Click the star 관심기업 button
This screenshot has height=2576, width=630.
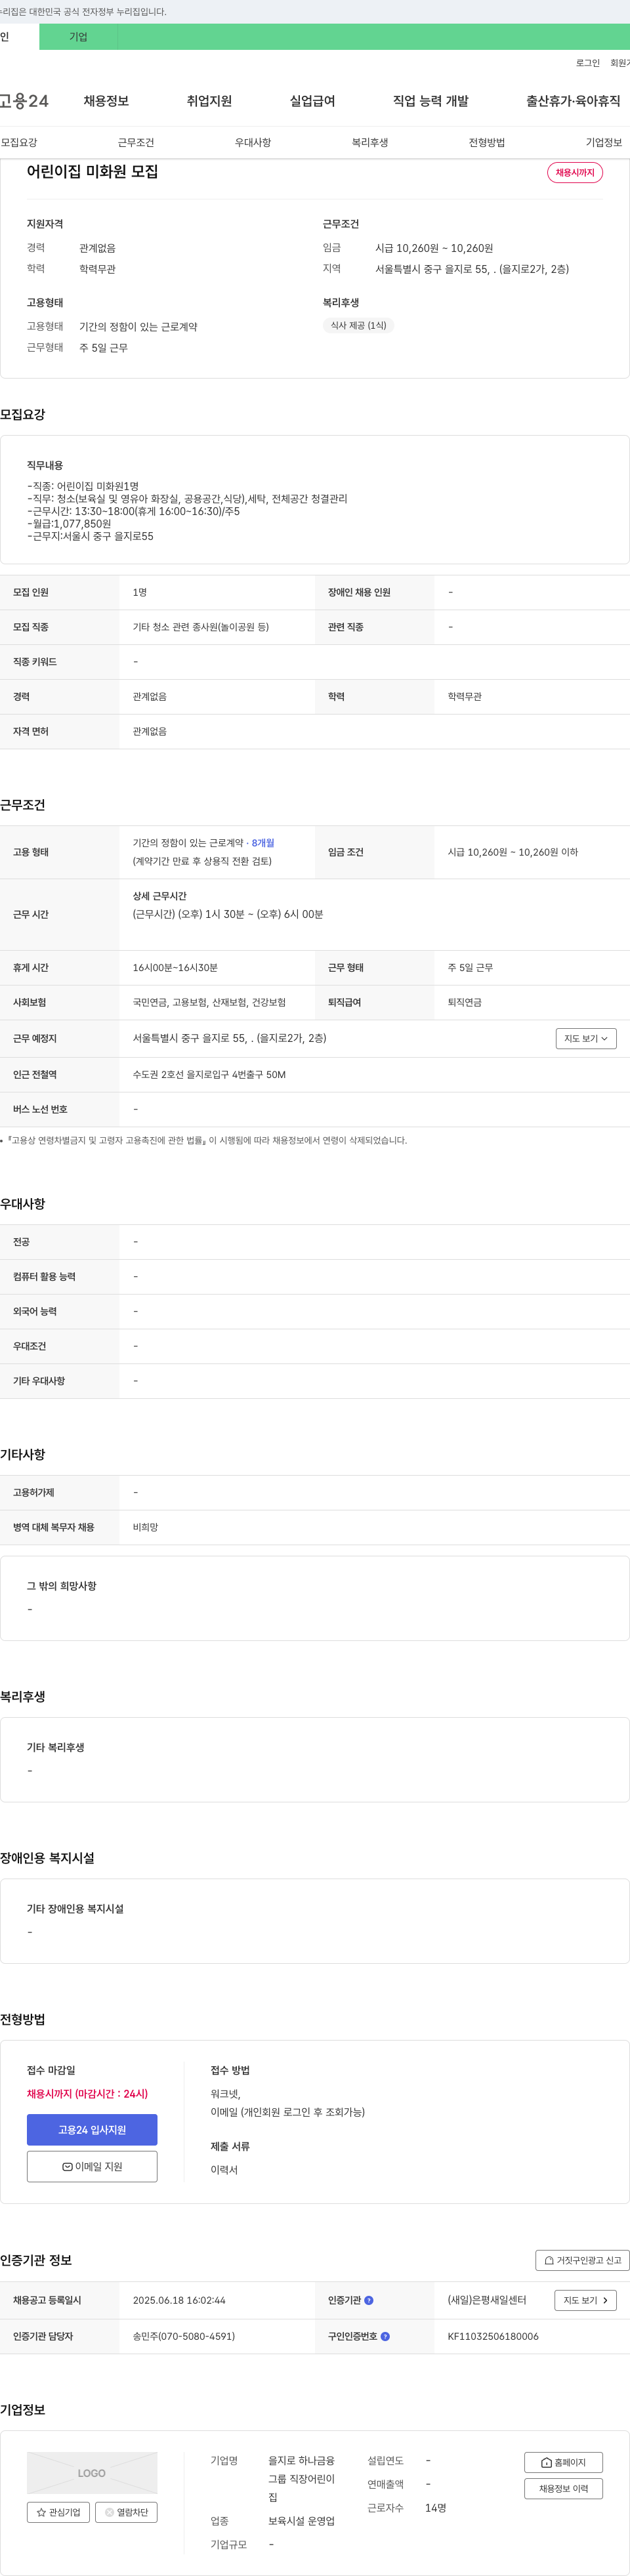pos(58,2511)
